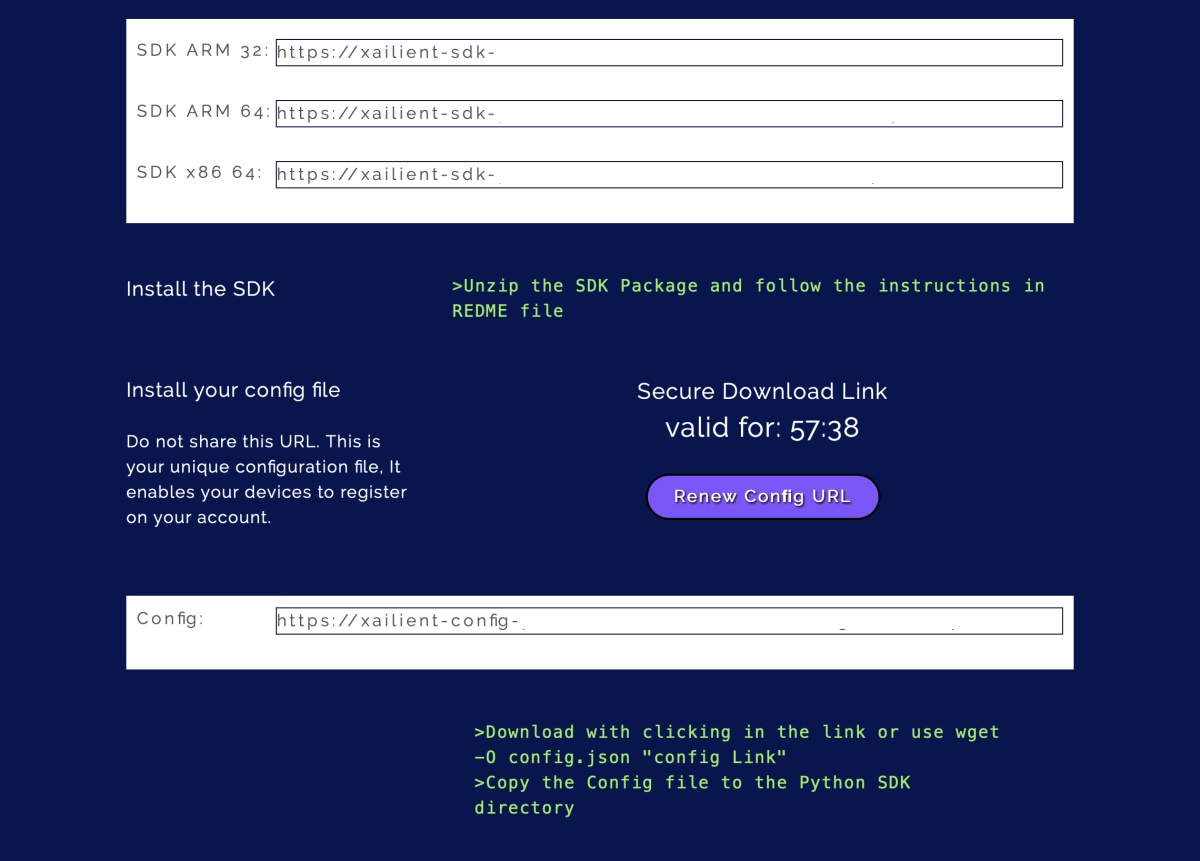Screen dimensions: 1200x861
Task: Click the Install the SDK heading
Action: pos(200,289)
